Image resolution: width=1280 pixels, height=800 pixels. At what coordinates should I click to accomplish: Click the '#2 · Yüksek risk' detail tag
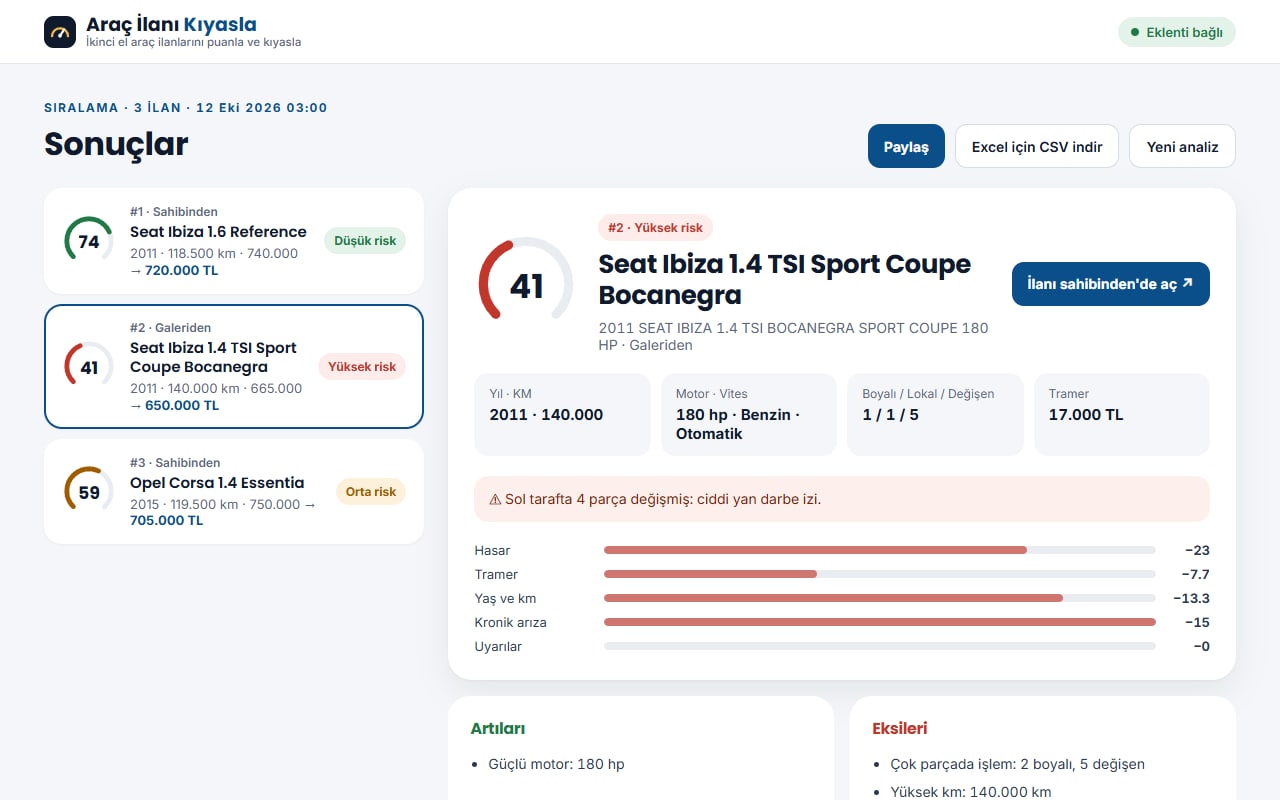click(655, 228)
